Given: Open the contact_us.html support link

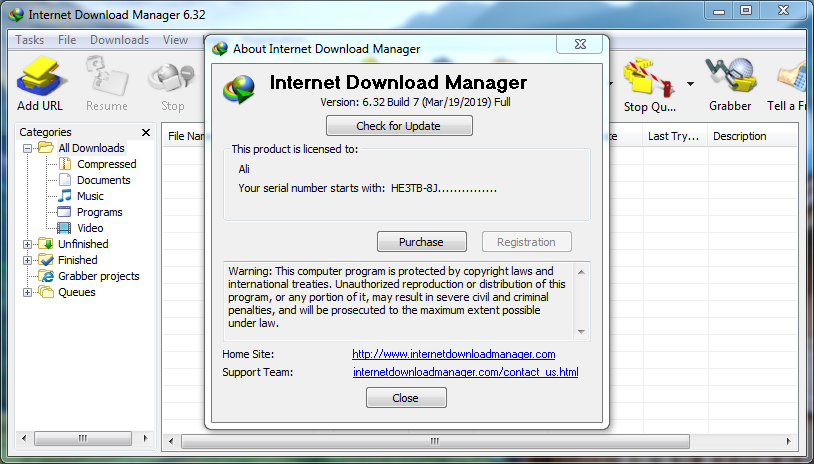Looking at the screenshot, I should pyautogui.click(x=466, y=372).
